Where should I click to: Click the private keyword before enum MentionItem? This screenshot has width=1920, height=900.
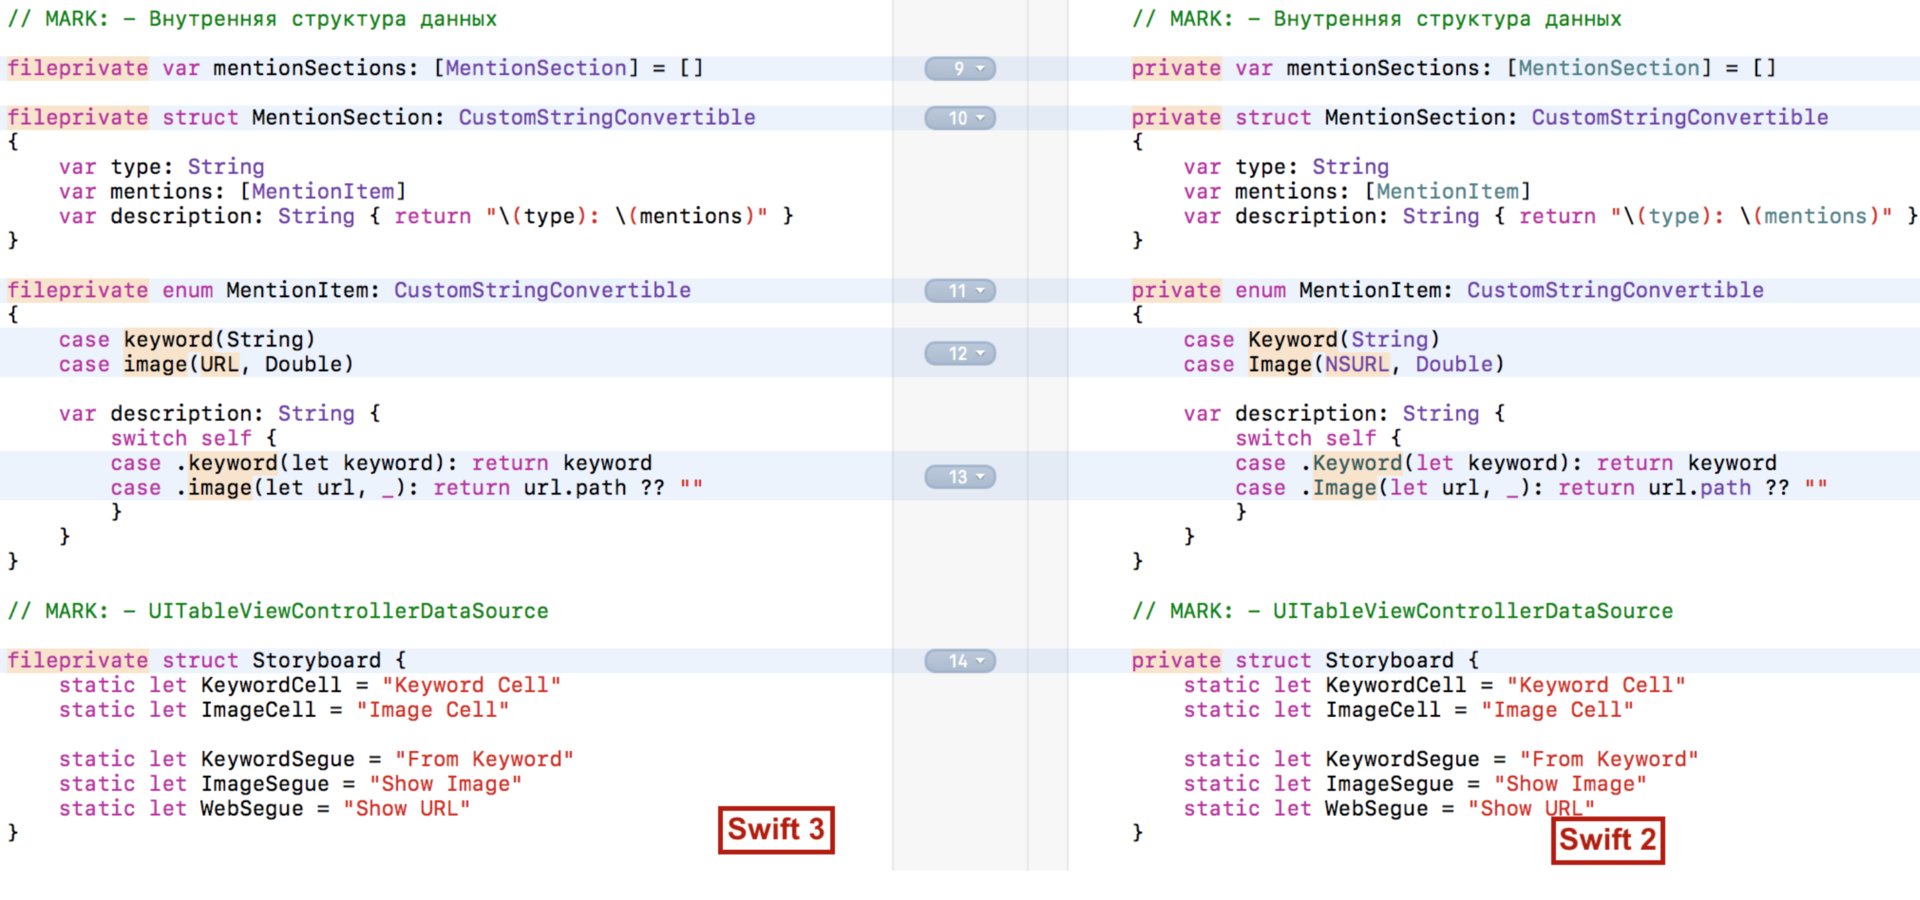[1175, 290]
